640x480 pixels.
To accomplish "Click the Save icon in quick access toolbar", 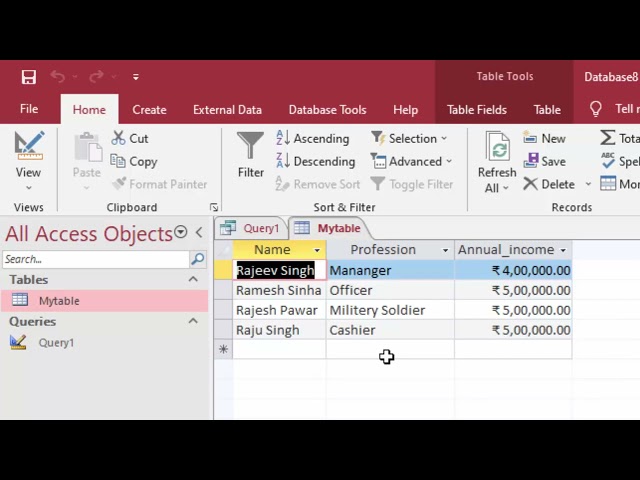I will (x=29, y=77).
